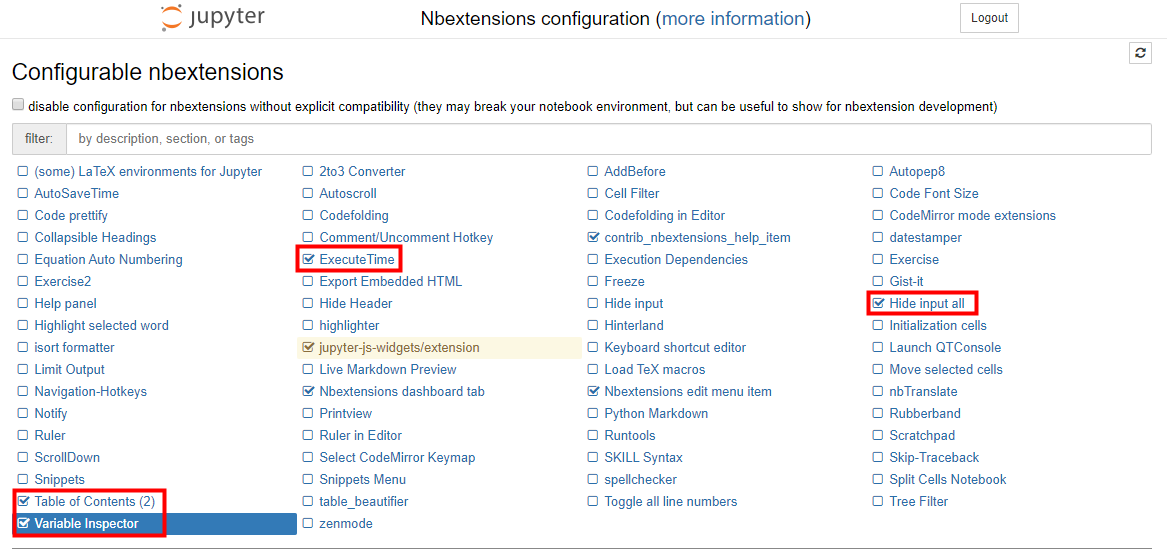This screenshot has height=553, width=1167.
Task: Select the AddBefore extension
Action: coord(635,172)
